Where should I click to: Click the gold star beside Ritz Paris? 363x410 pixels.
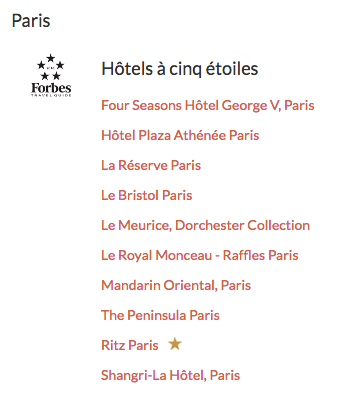tap(175, 344)
